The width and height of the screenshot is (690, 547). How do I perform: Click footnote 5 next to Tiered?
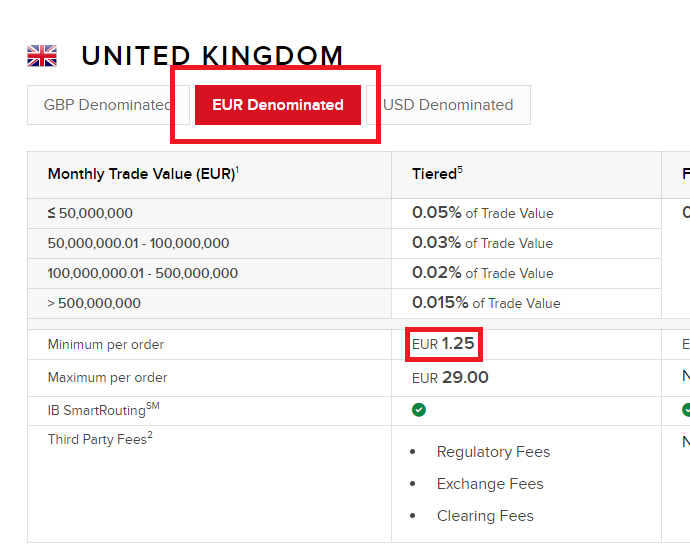(460, 169)
